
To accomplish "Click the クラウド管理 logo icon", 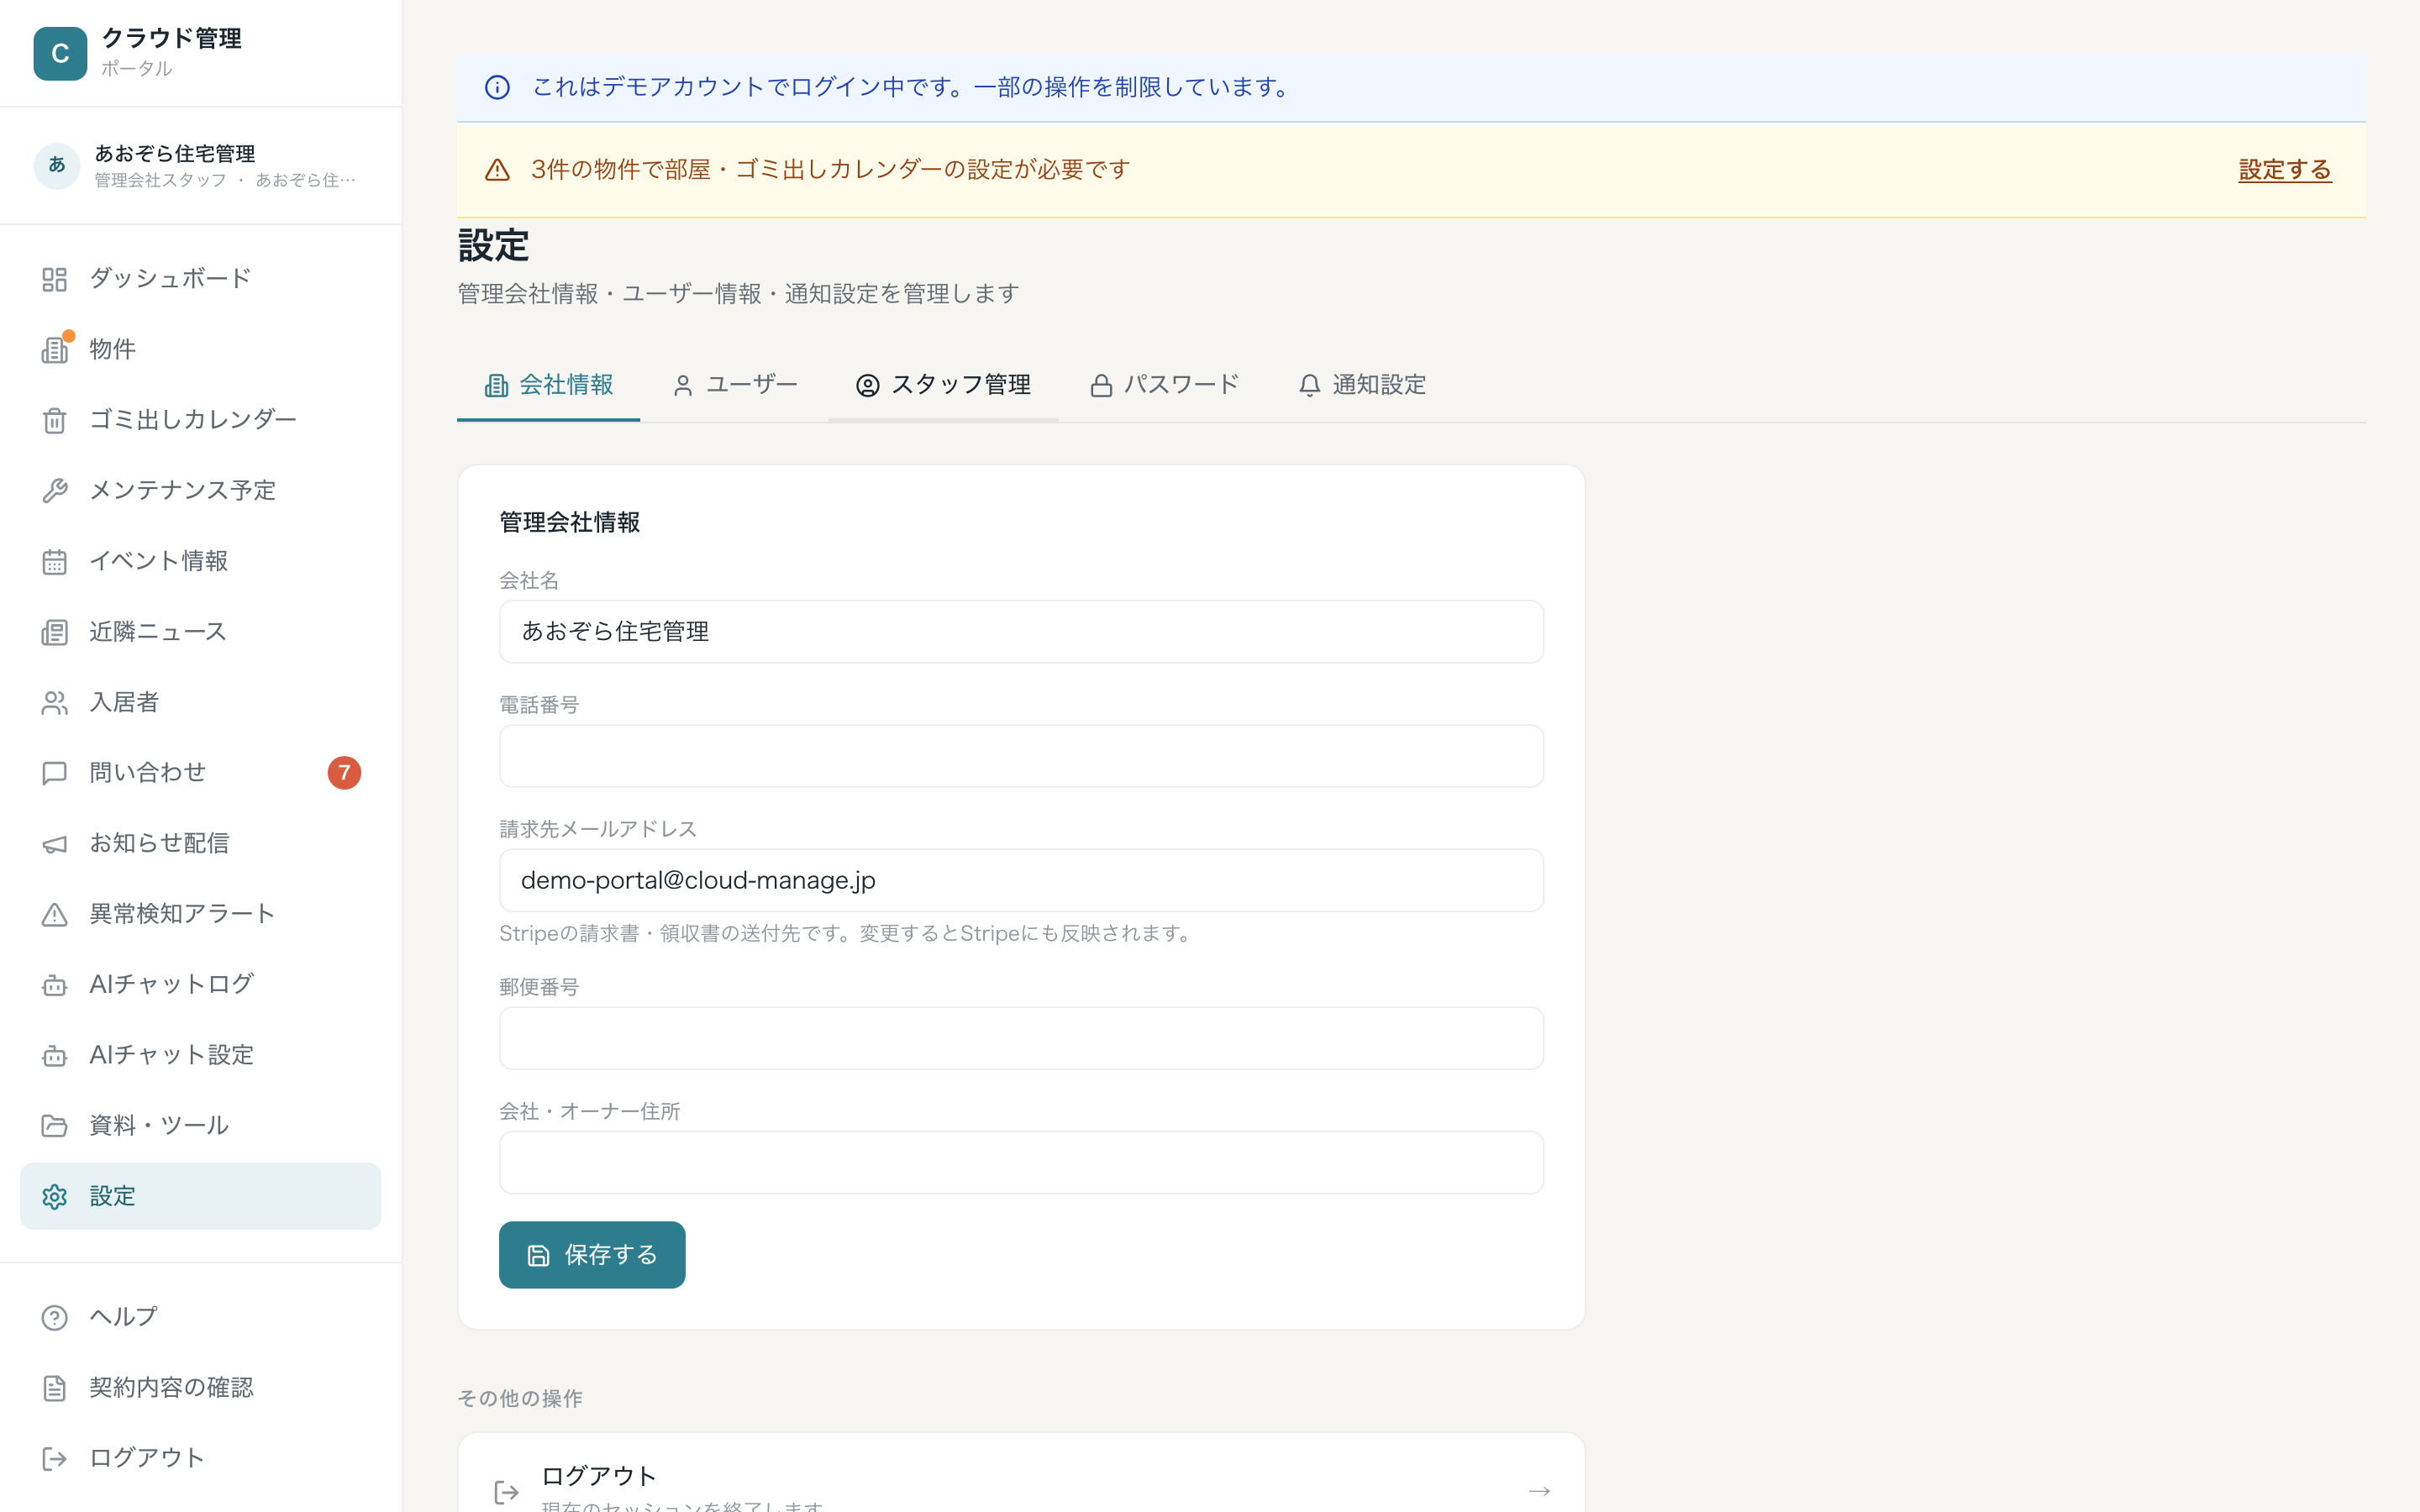I will tap(60, 53).
